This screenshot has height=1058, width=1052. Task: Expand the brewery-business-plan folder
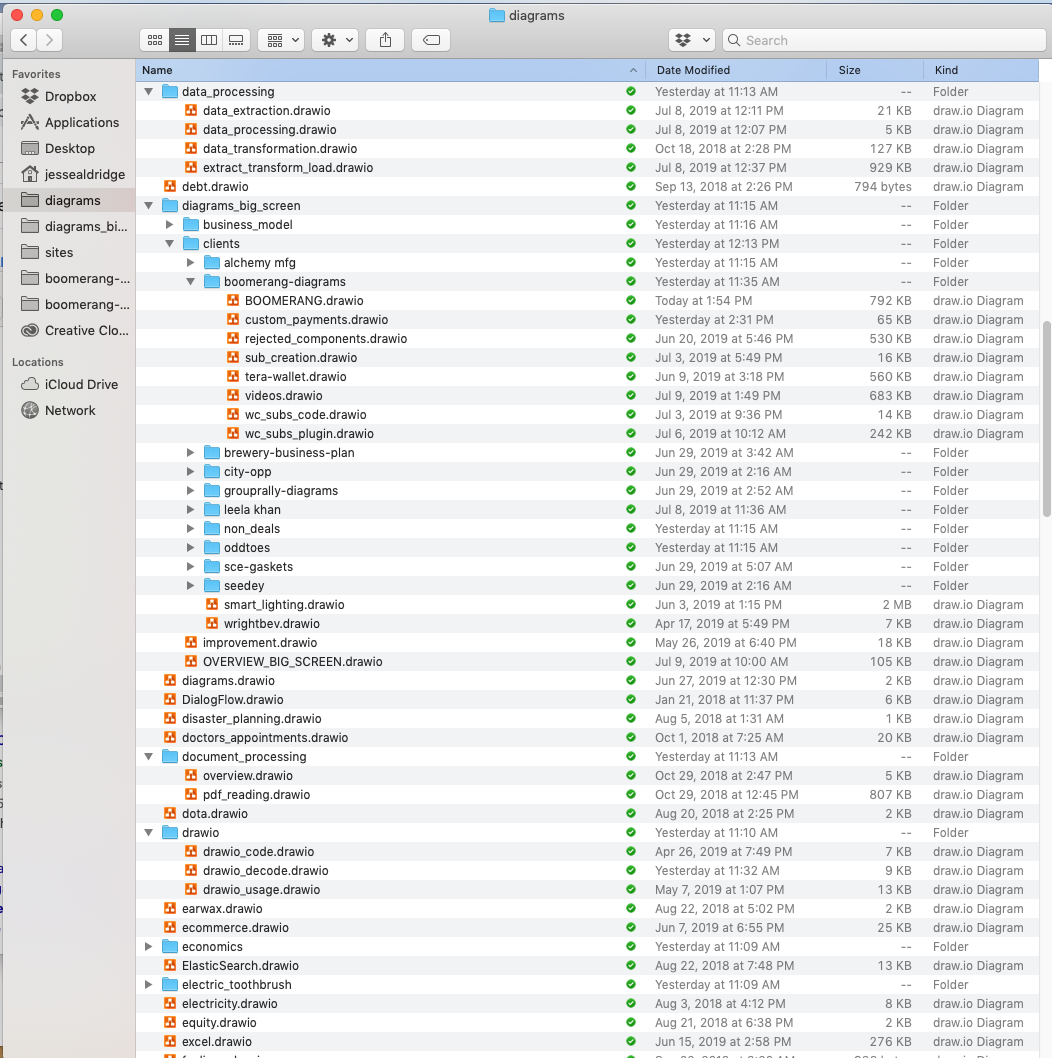click(x=190, y=452)
